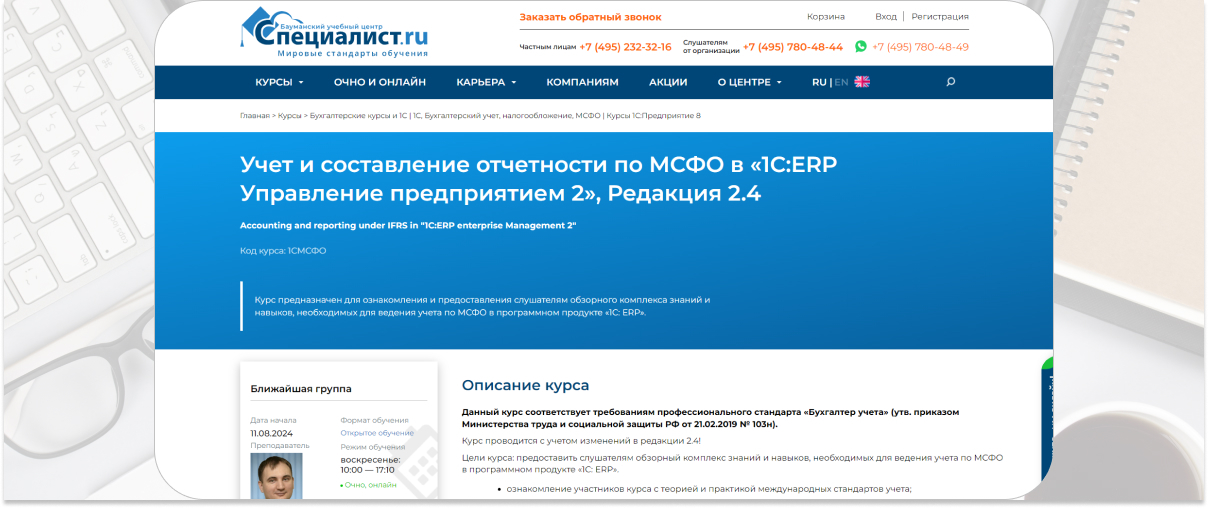This screenshot has width=1208, height=508.
Task: Select the EN language option
Action: tap(841, 82)
